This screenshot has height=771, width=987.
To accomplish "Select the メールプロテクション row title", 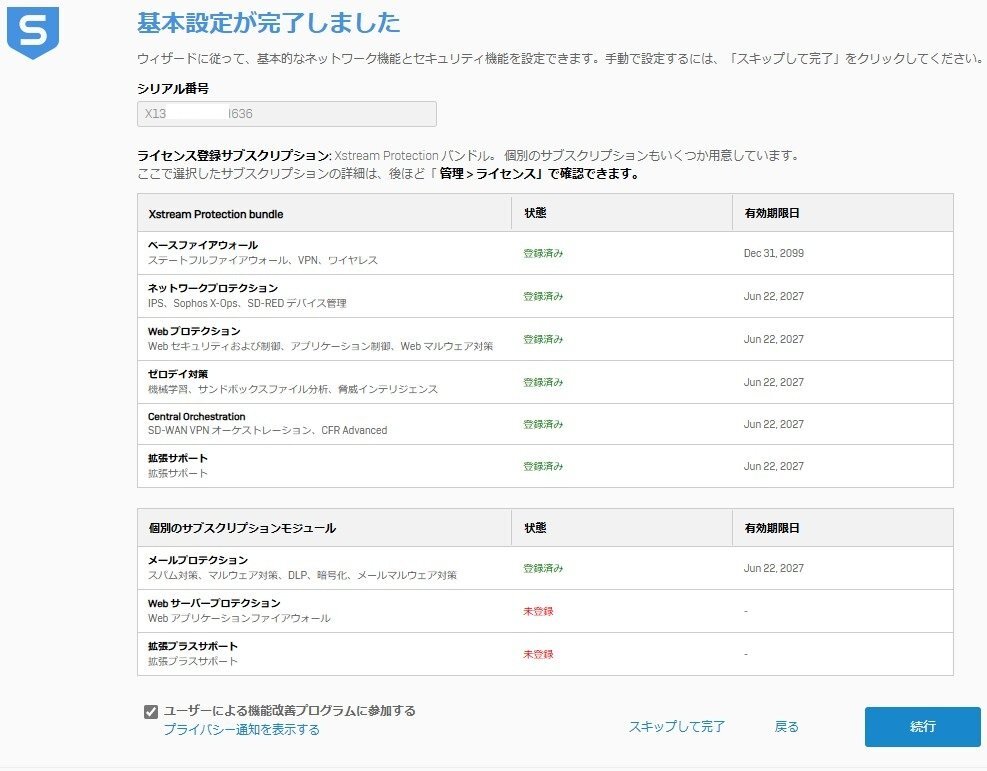I will 198,560.
